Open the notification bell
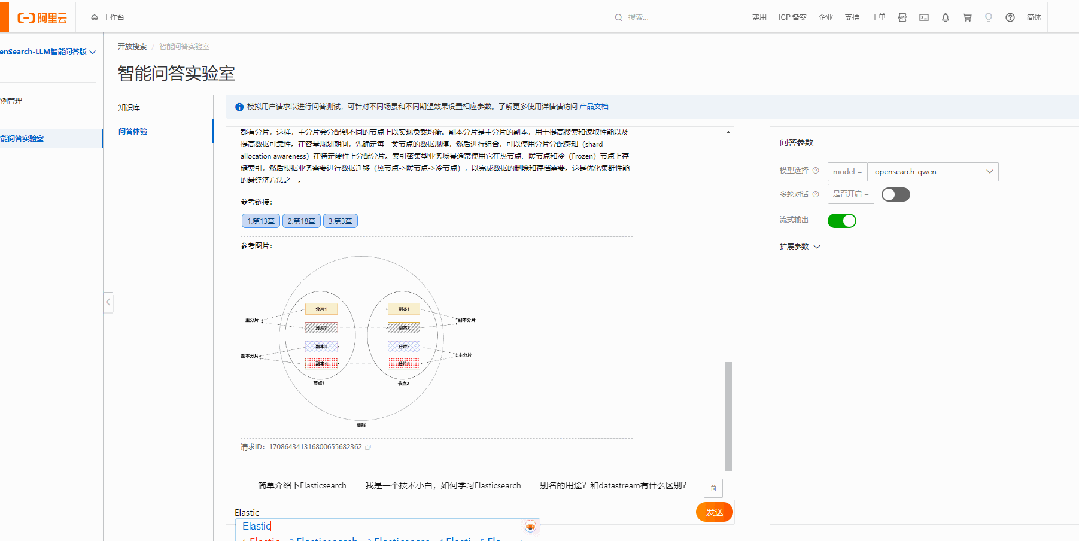The image size is (1079, 541). (x=946, y=17)
